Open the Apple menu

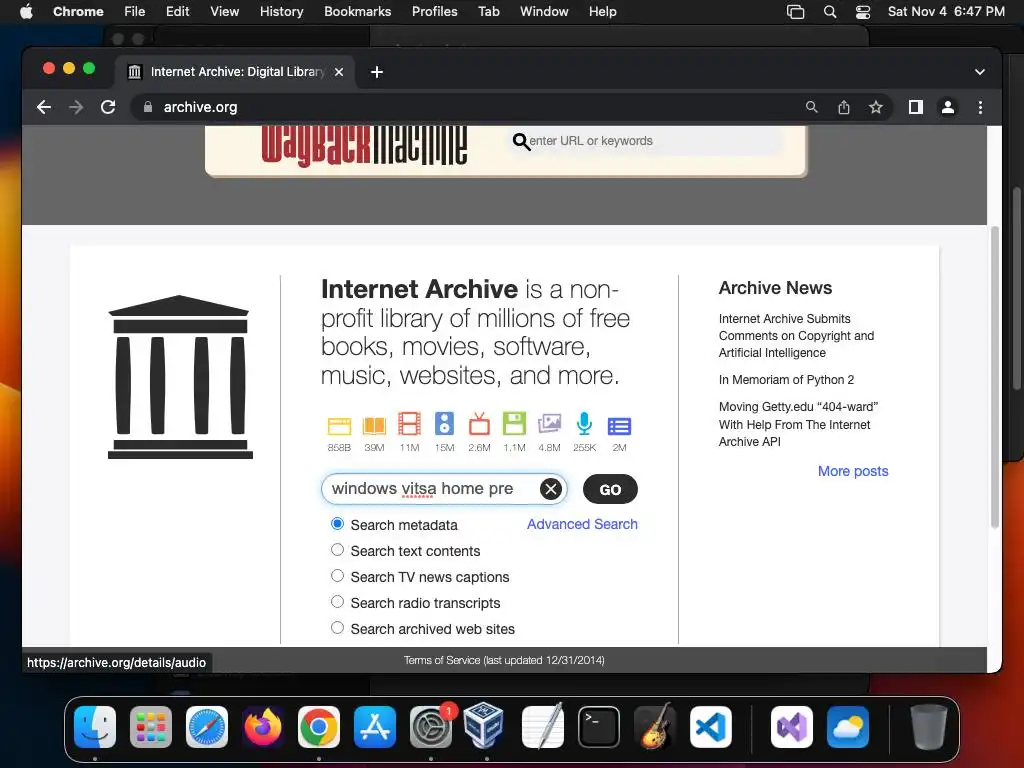pyautogui.click(x=27, y=12)
